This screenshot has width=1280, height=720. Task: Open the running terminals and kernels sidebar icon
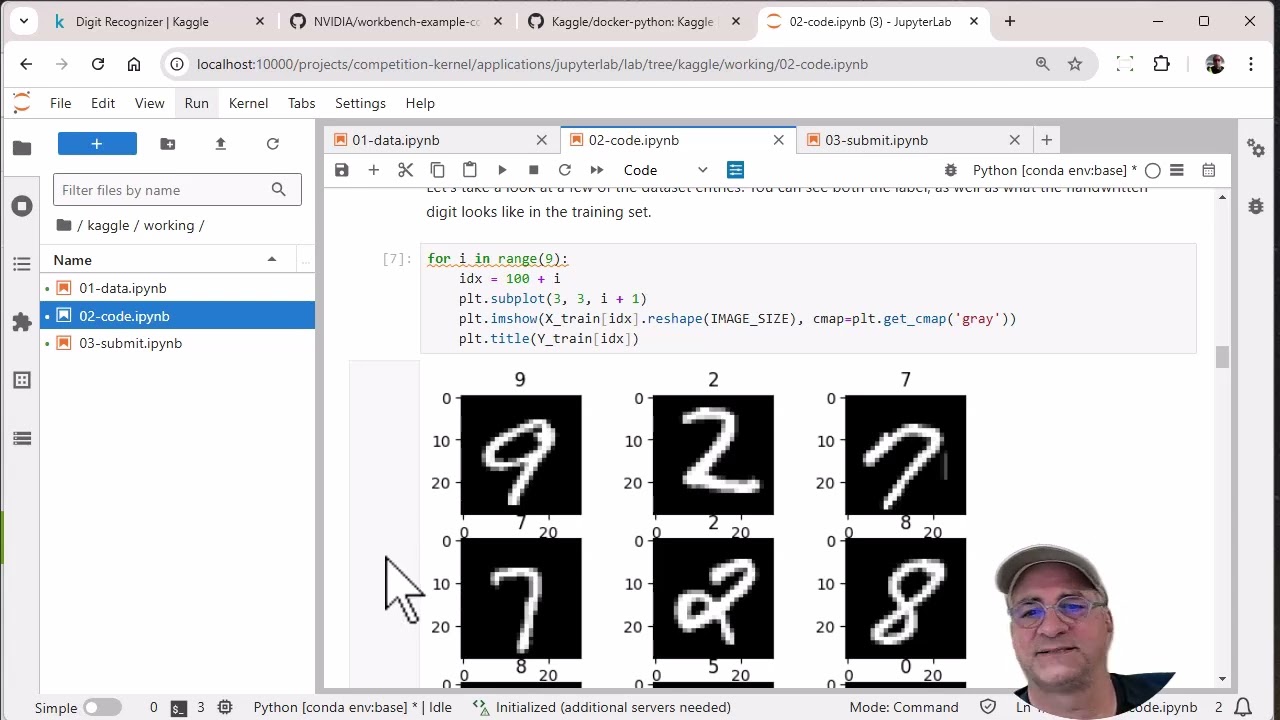[x=22, y=206]
